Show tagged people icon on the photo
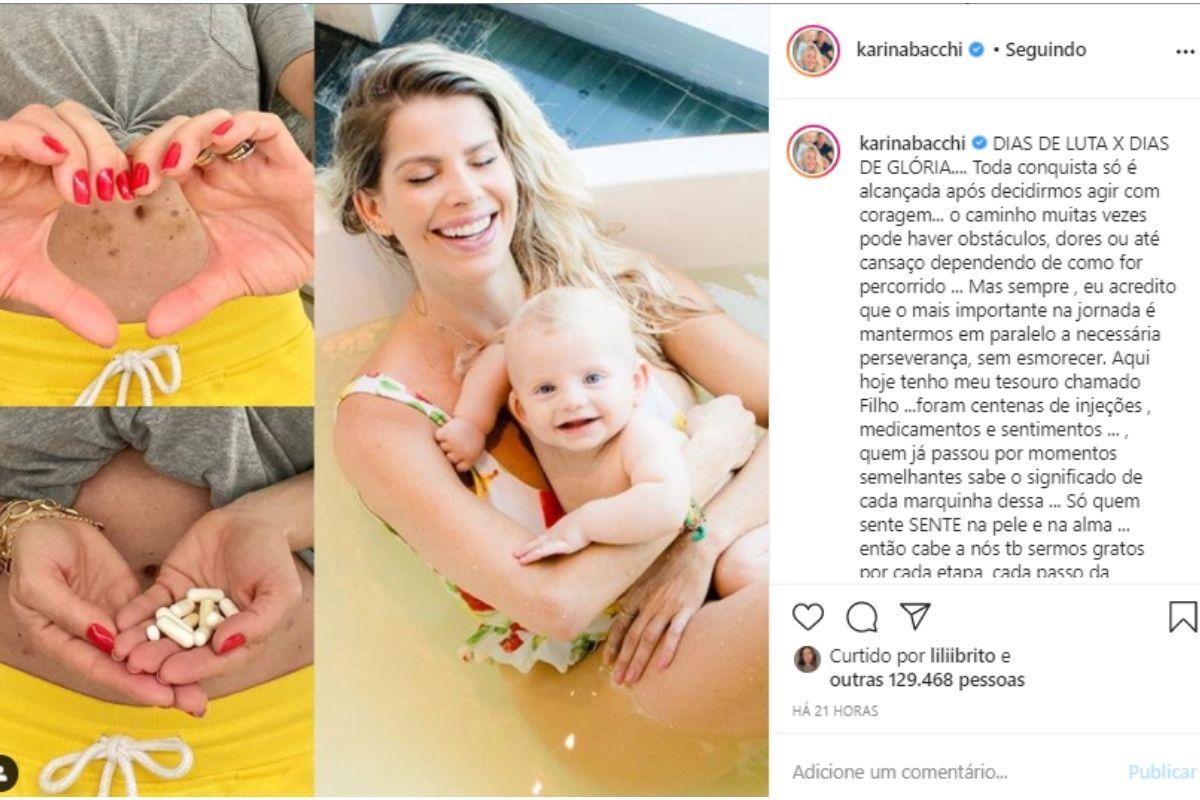Viewport: 1200px width, 800px height. click(7, 772)
